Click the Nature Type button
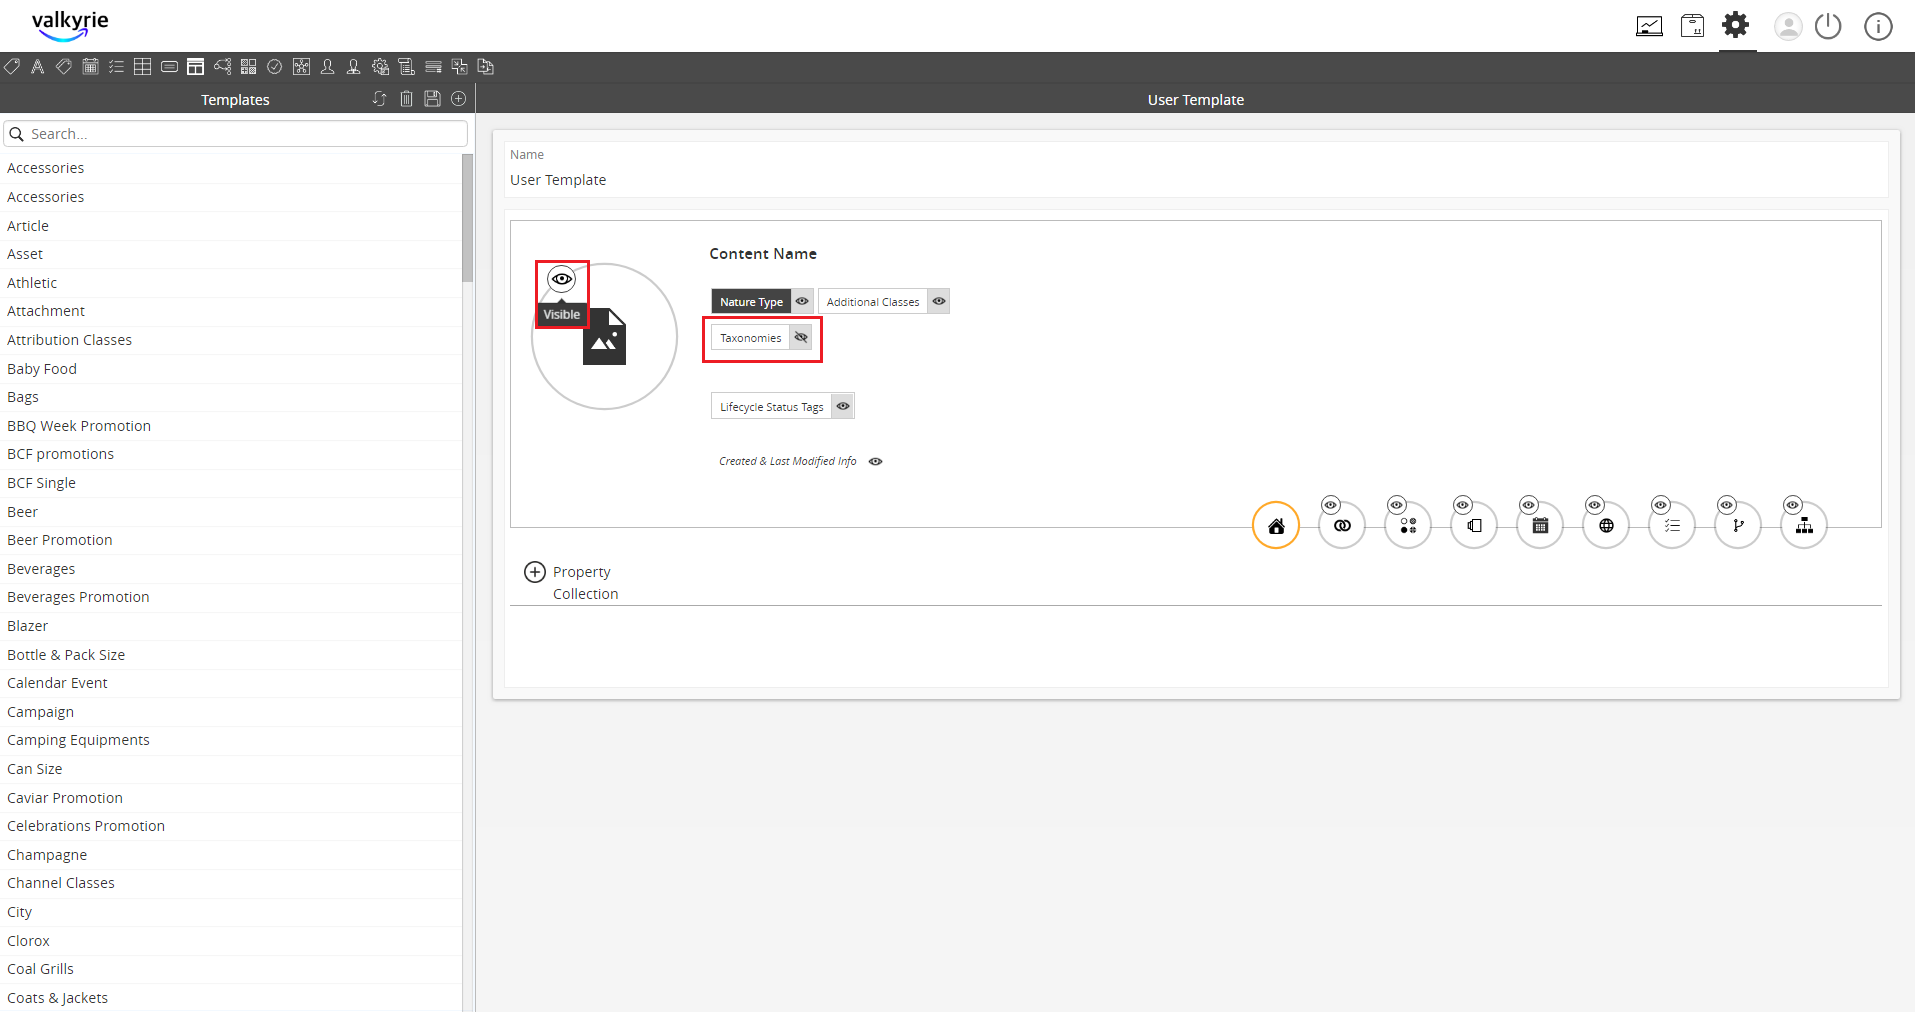This screenshot has height=1012, width=1915. point(751,301)
